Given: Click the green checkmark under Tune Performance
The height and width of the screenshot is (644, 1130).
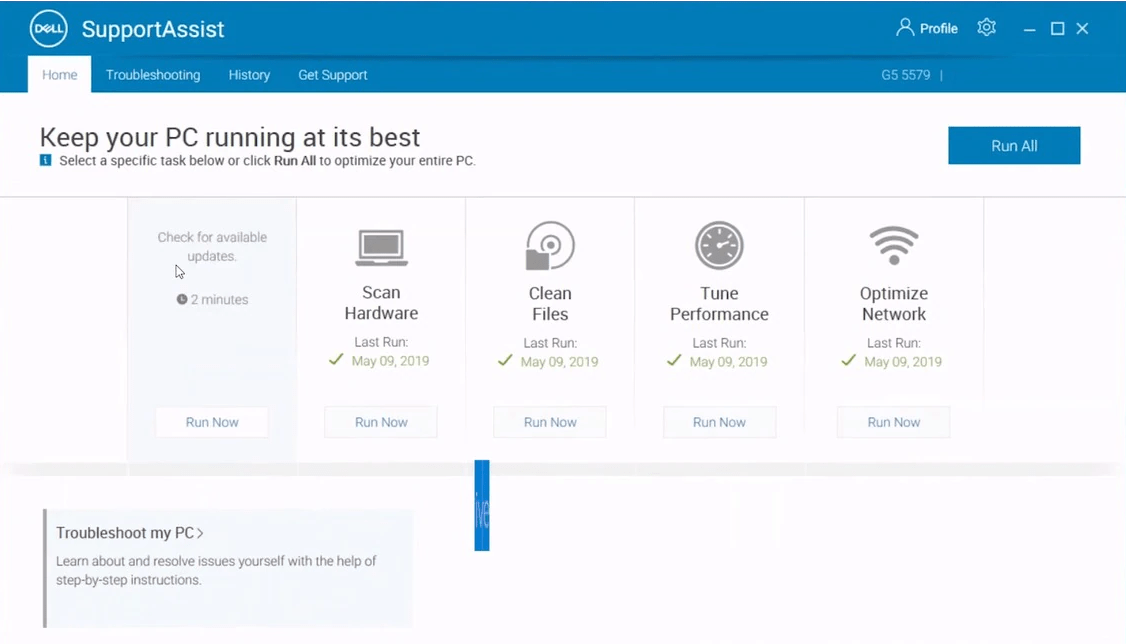Looking at the screenshot, I should click(x=674, y=359).
